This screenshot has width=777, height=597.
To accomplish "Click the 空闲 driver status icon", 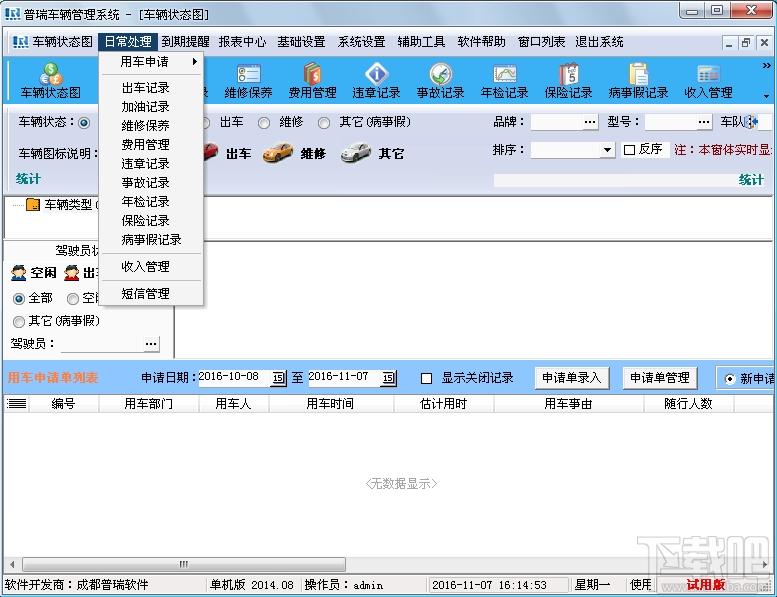I will 19,273.
